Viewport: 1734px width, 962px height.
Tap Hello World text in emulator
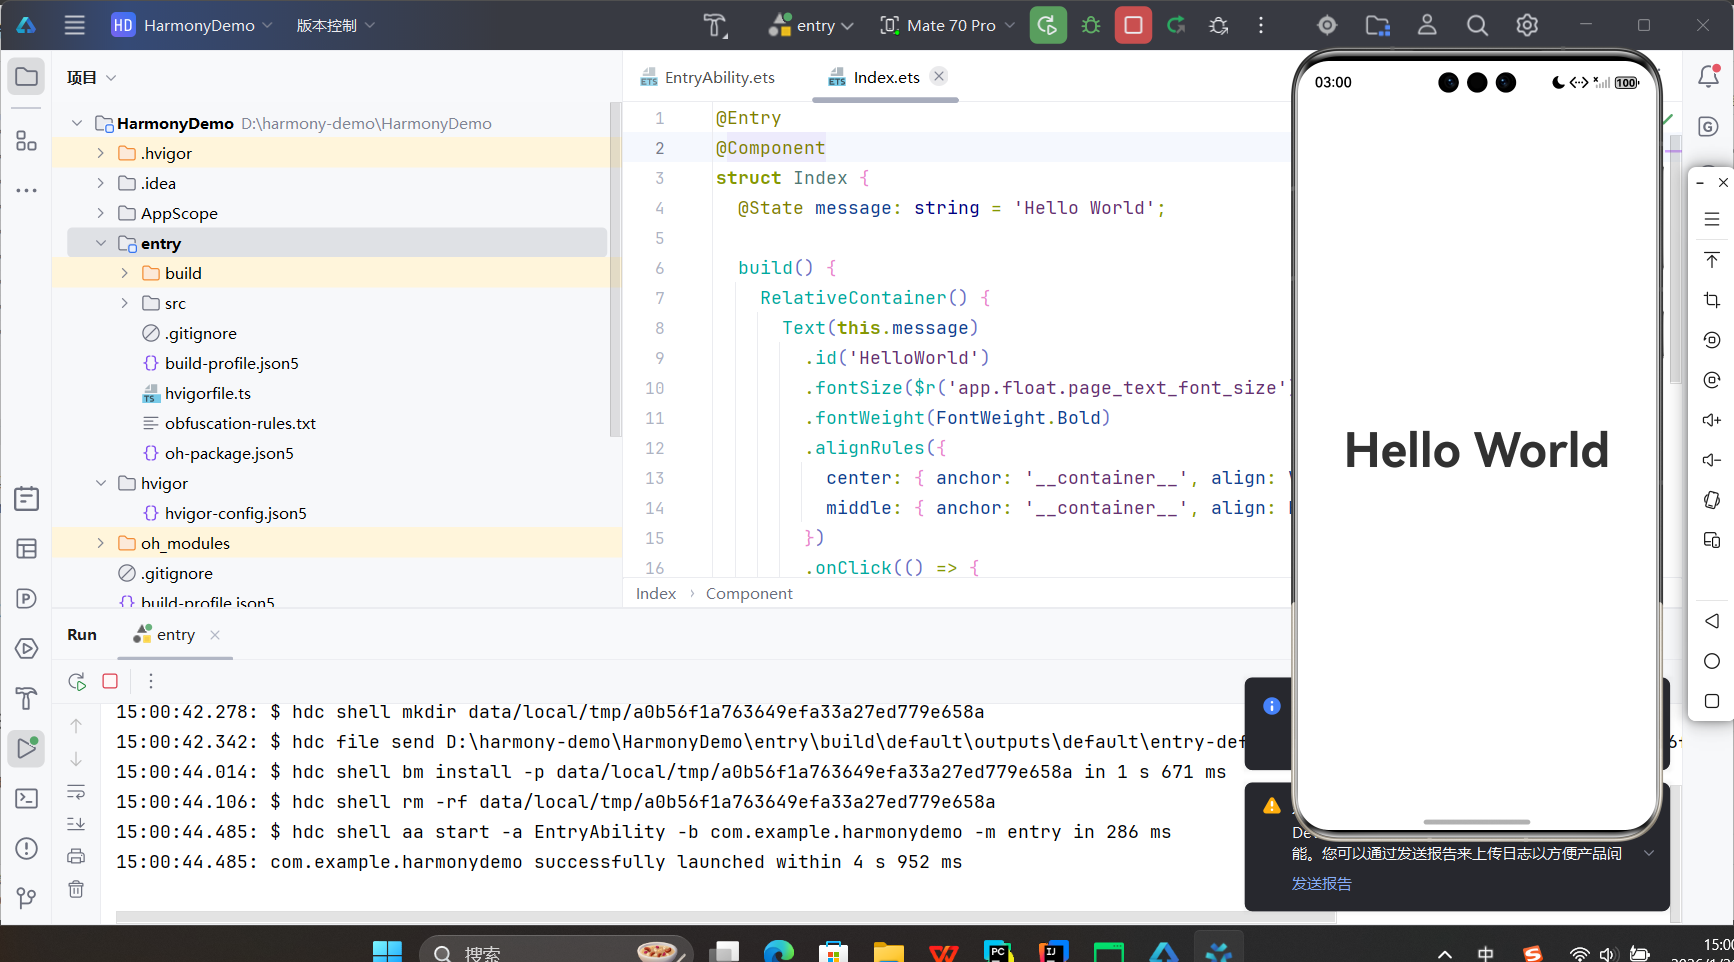pyautogui.click(x=1476, y=450)
